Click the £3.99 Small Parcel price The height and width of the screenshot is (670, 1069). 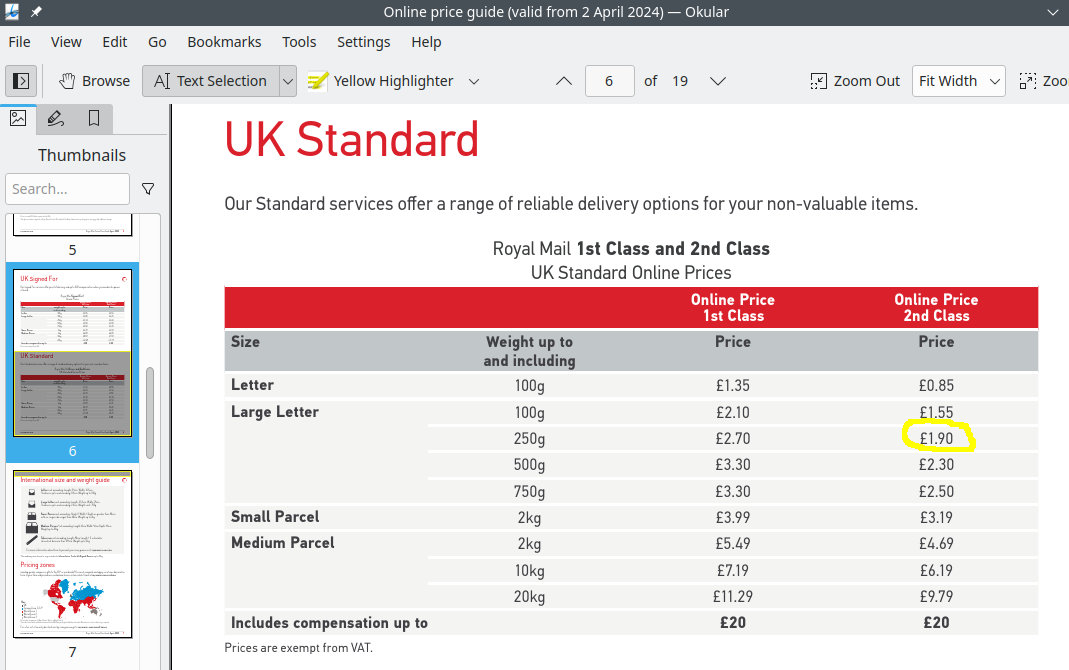[733, 517]
